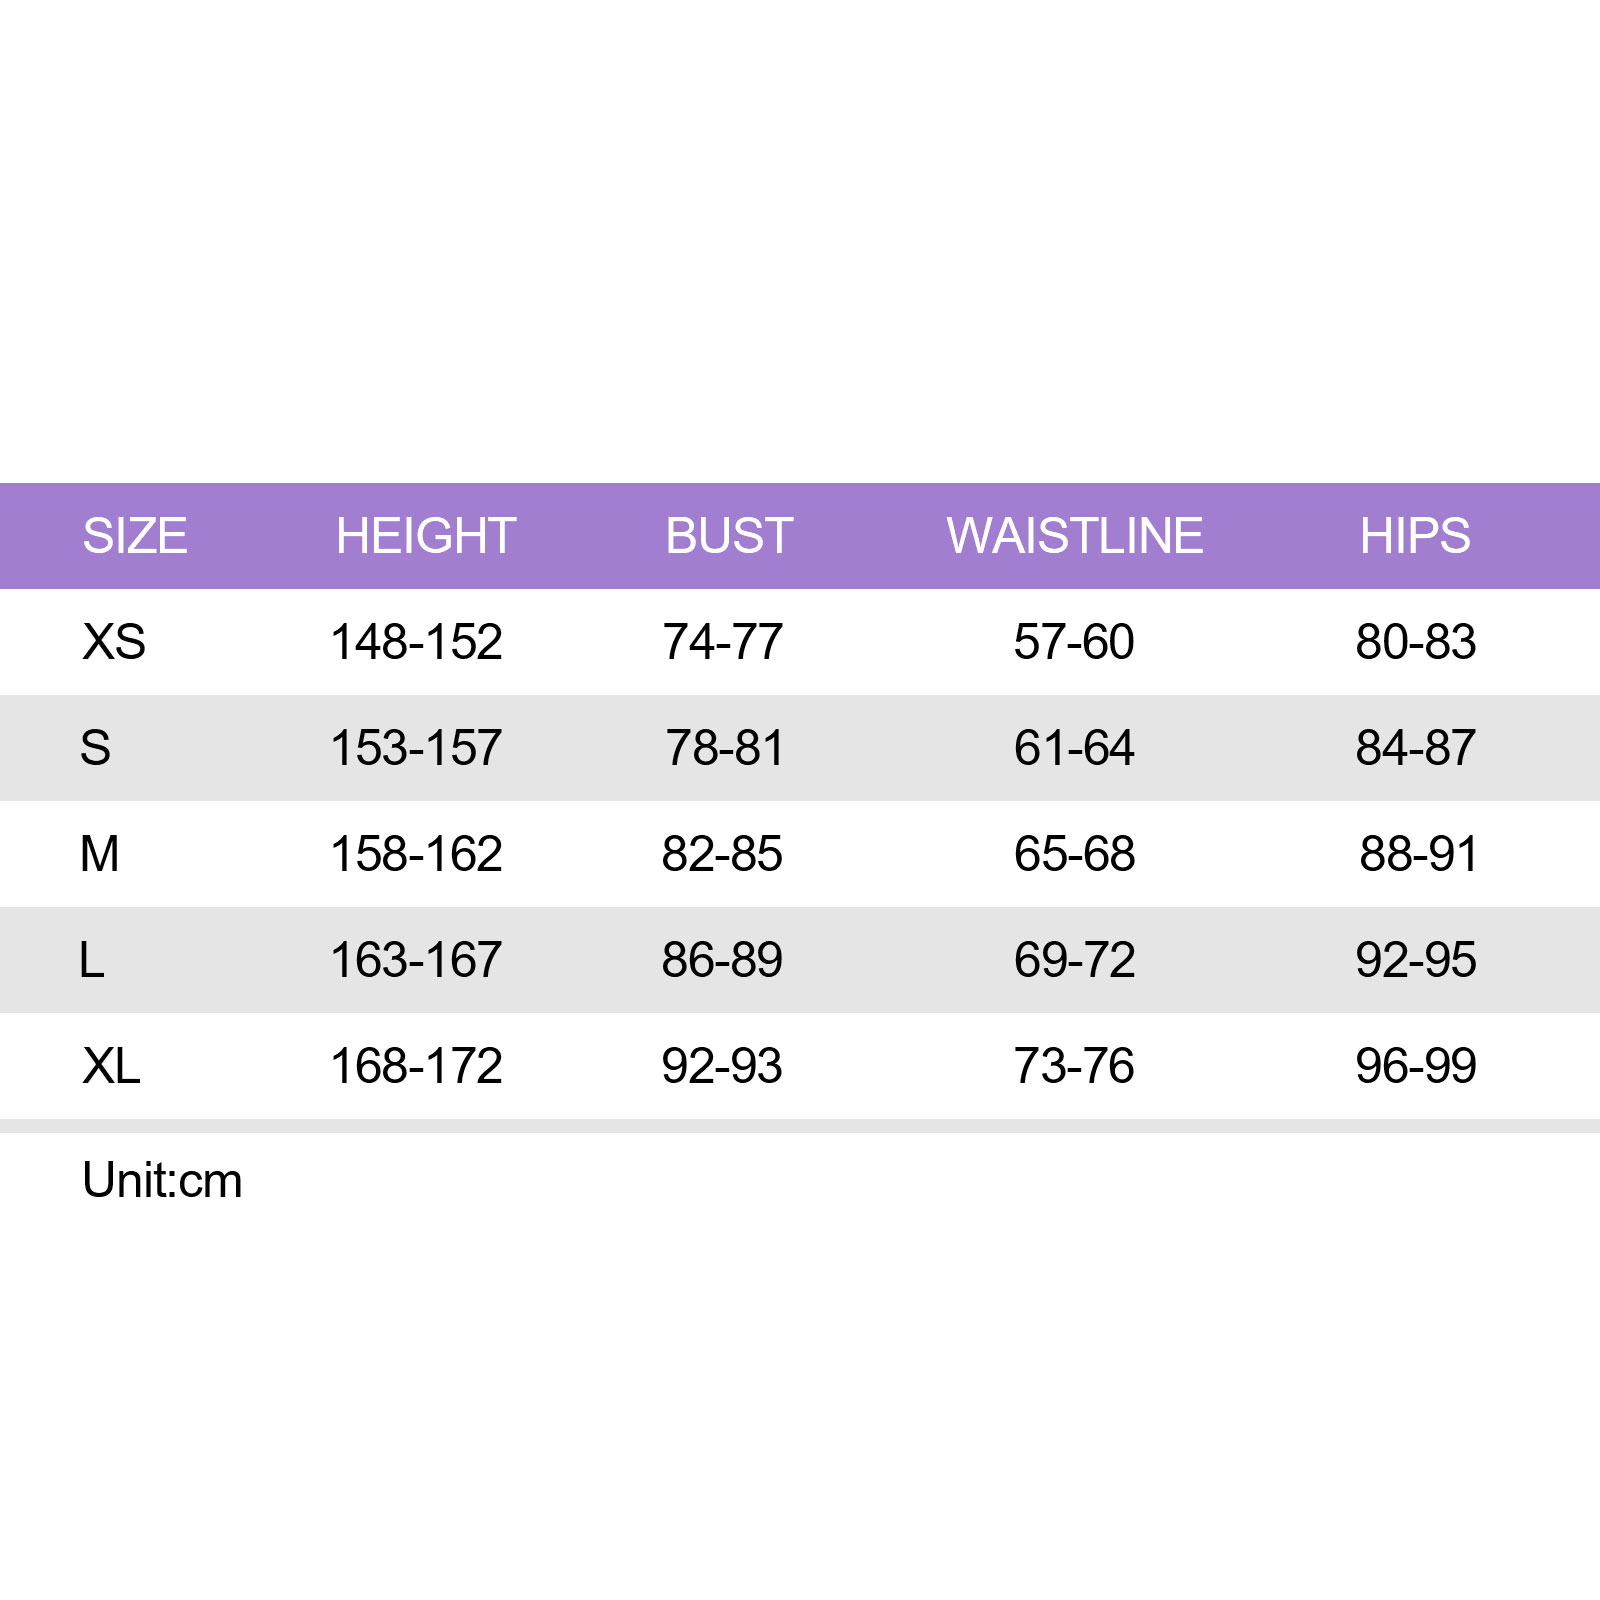The image size is (1600, 1600).
Task: Select hips value 88-91
Action: 1419,854
